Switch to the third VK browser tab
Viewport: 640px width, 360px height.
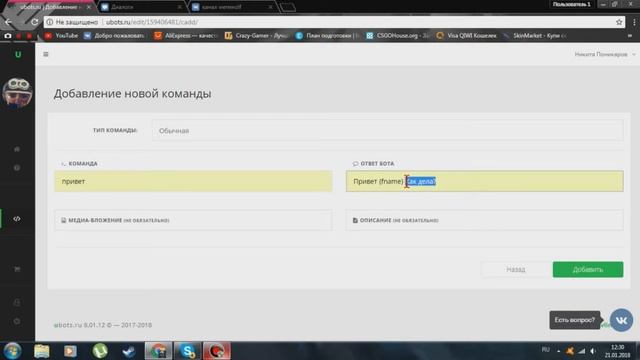(x=232, y=7)
